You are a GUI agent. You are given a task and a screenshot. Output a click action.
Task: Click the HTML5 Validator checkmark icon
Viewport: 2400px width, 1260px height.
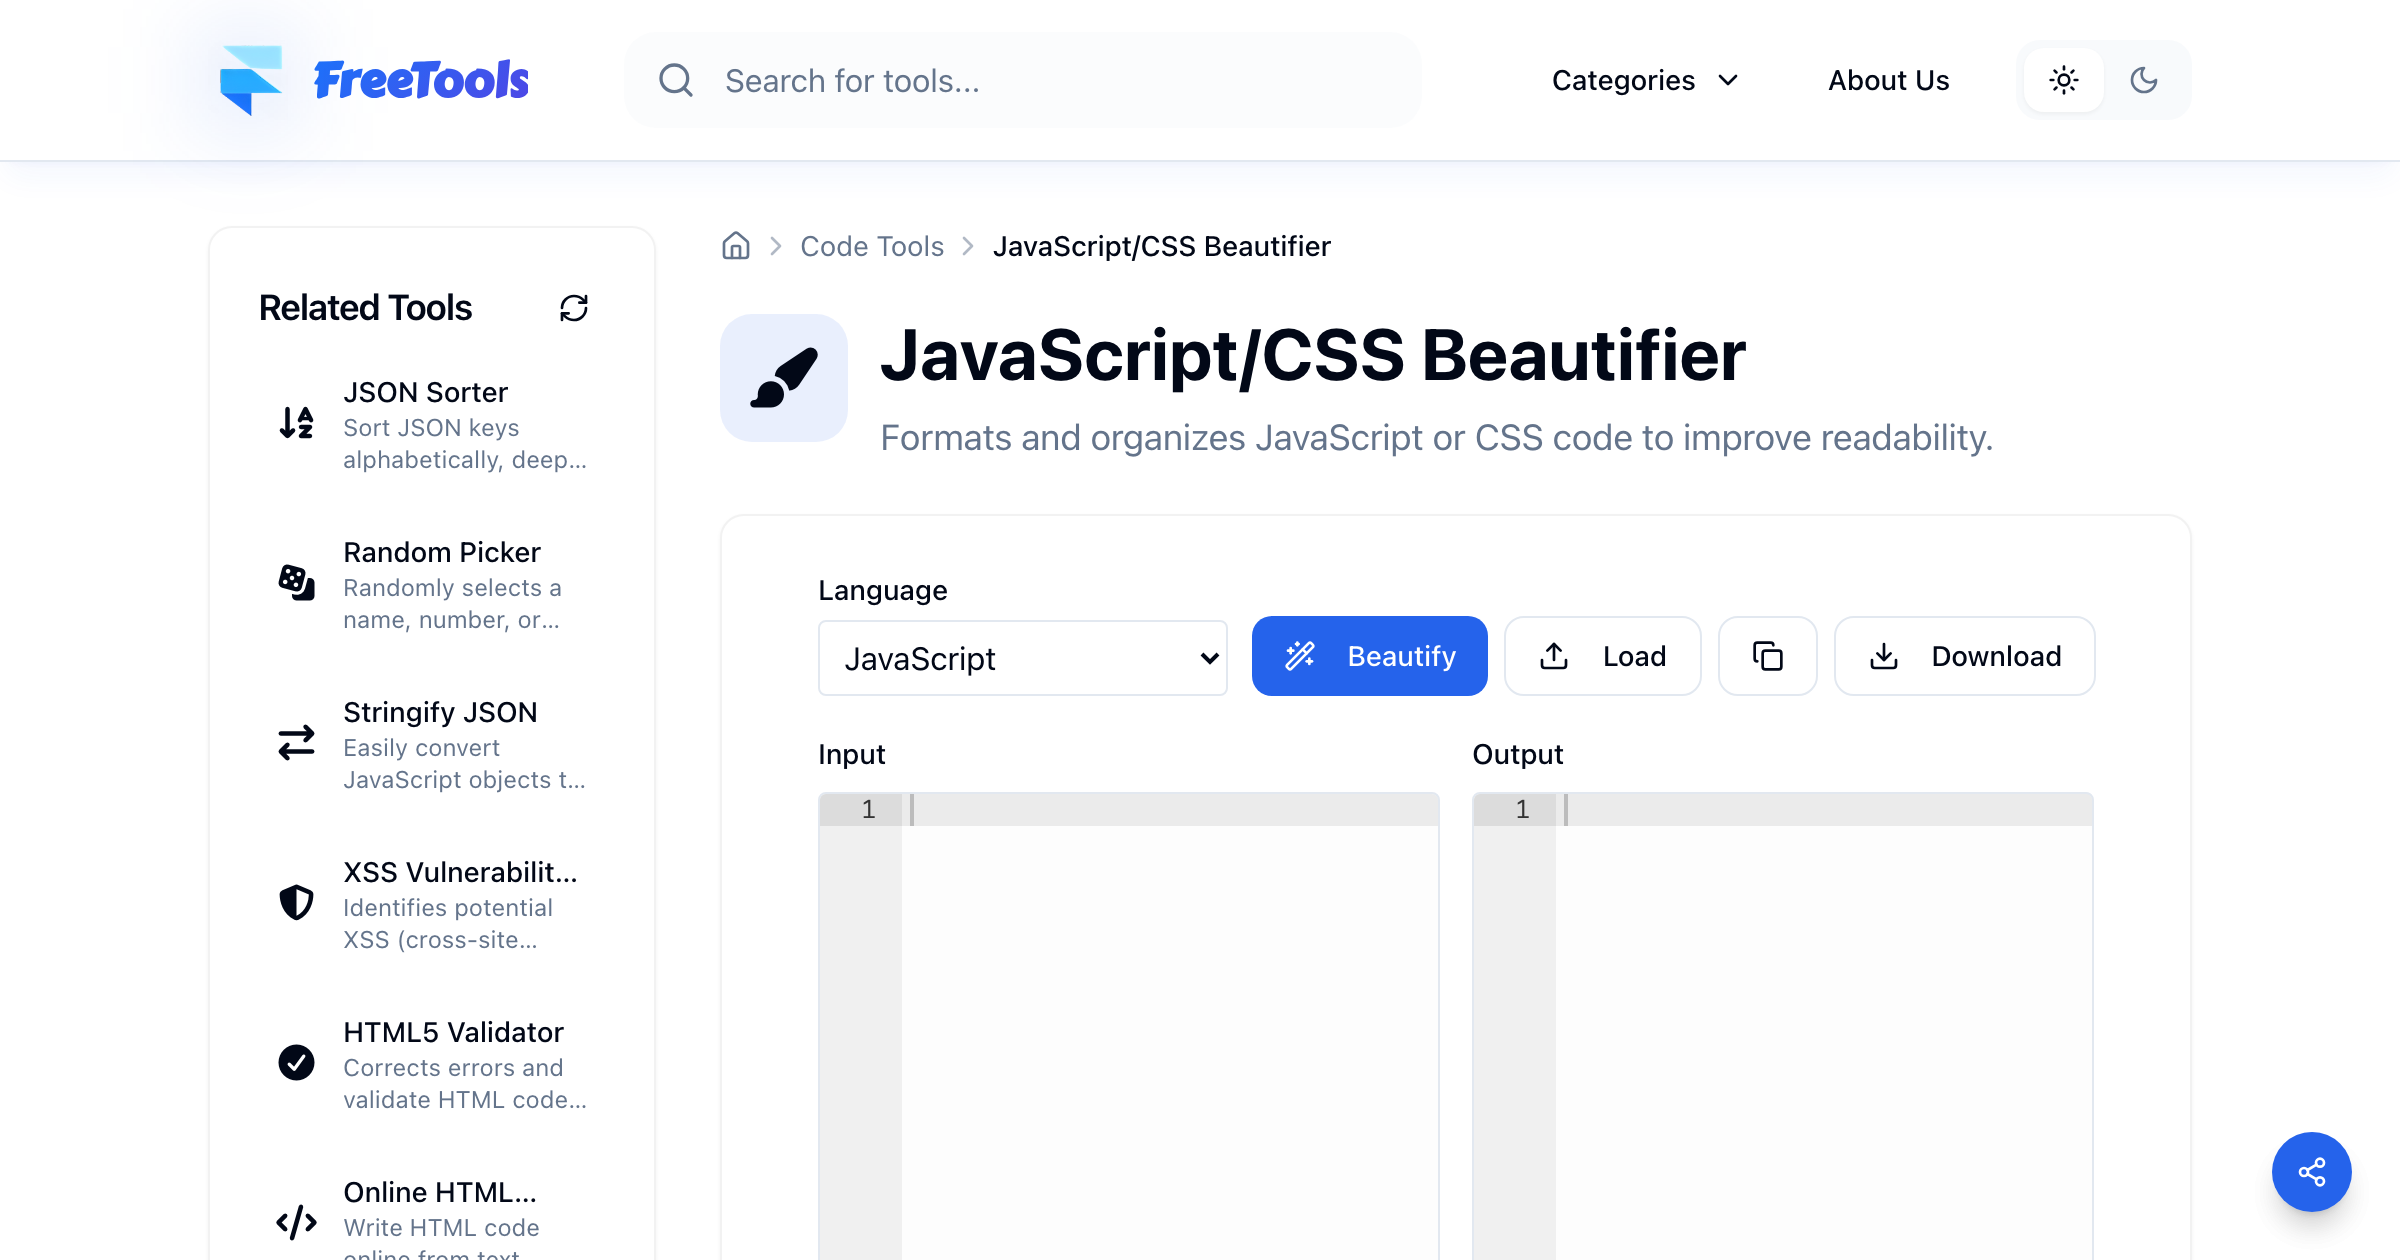(296, 1063)
